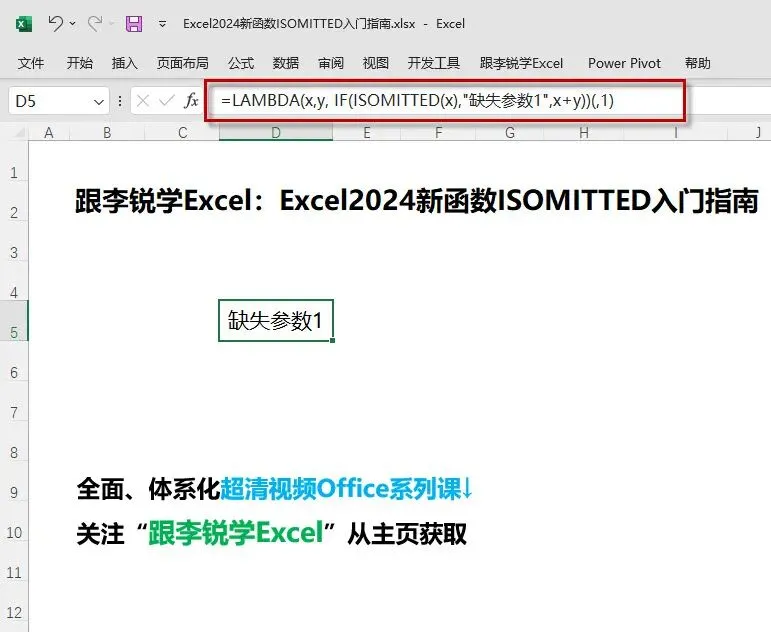The height and width of the screenshot is (632, 771).
Task: Switch to the Power Pivot tab
Action: tap(624, 63)
